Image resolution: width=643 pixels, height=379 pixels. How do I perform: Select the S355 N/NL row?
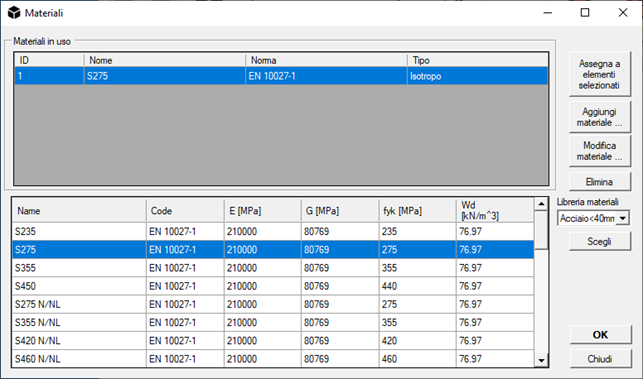(273, 322)
